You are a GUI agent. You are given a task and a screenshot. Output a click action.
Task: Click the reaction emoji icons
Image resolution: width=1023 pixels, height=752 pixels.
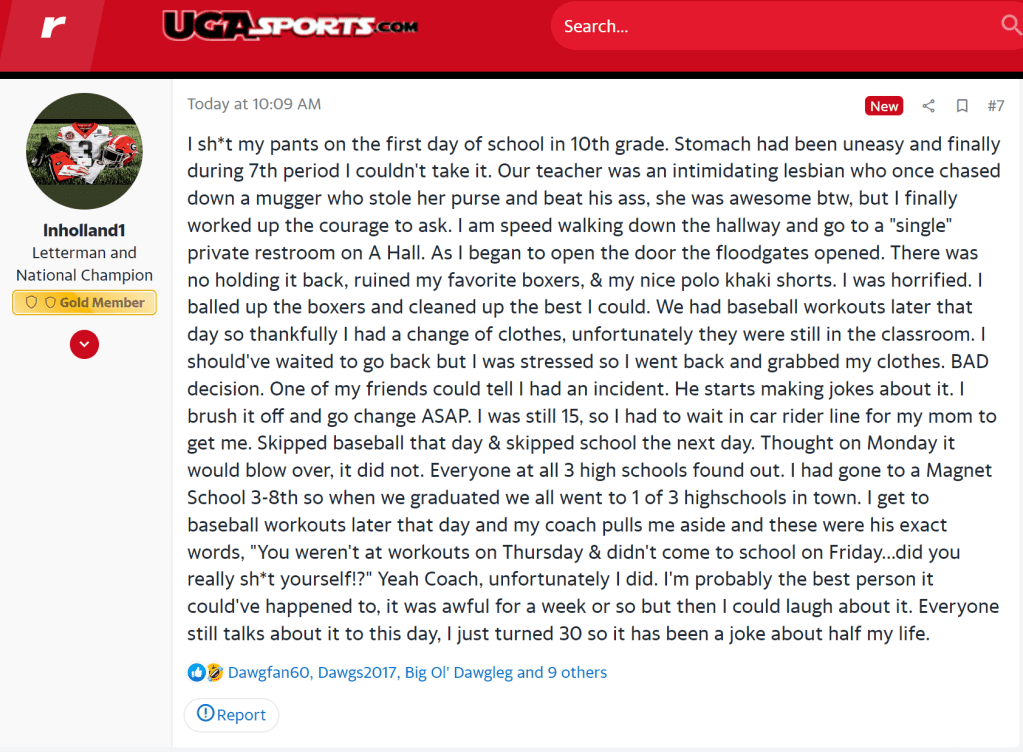(205, 672)
